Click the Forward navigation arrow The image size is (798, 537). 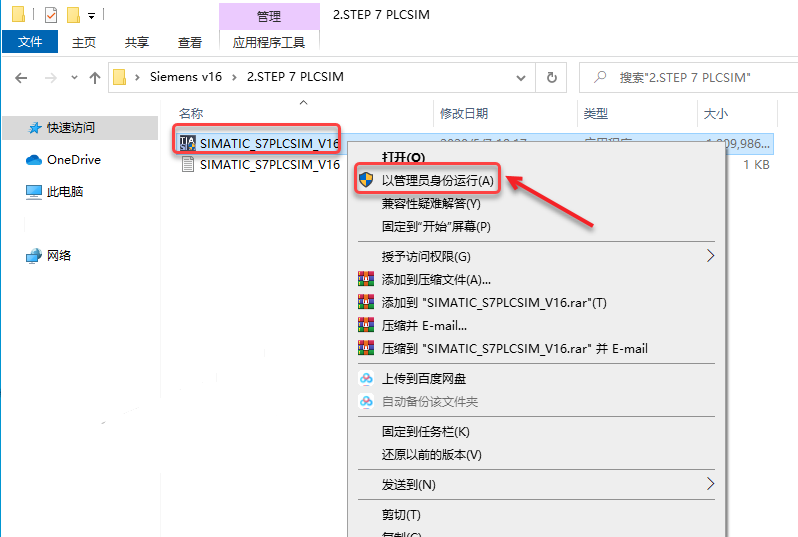pos(51,78)
